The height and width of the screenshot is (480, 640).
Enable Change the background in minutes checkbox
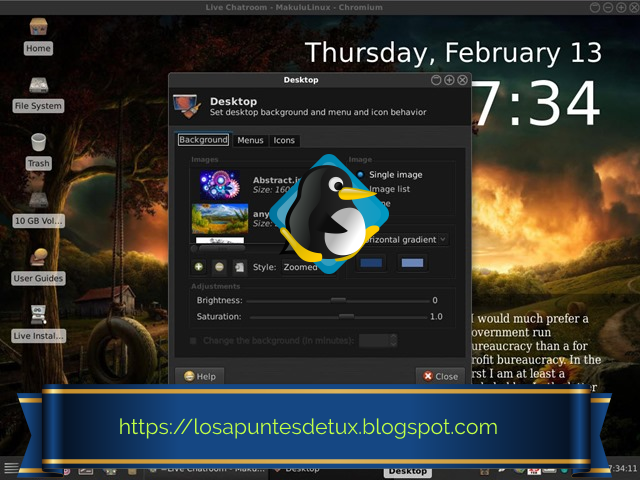coord(193,340)
